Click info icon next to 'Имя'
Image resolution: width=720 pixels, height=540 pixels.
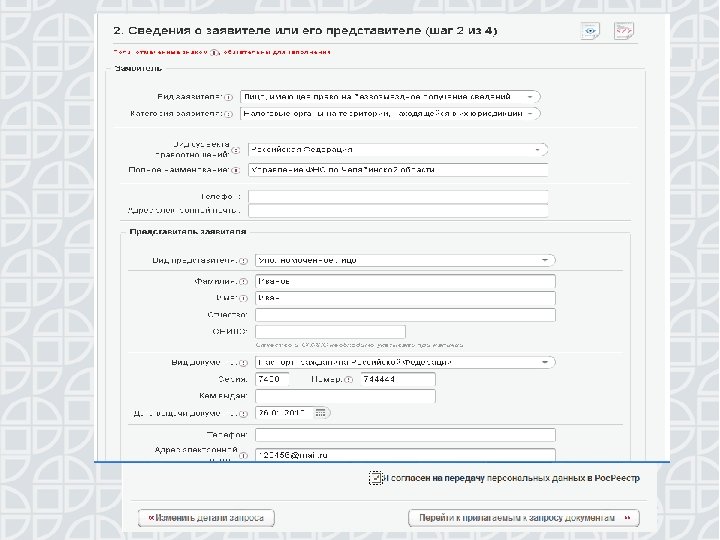[243, 298]
